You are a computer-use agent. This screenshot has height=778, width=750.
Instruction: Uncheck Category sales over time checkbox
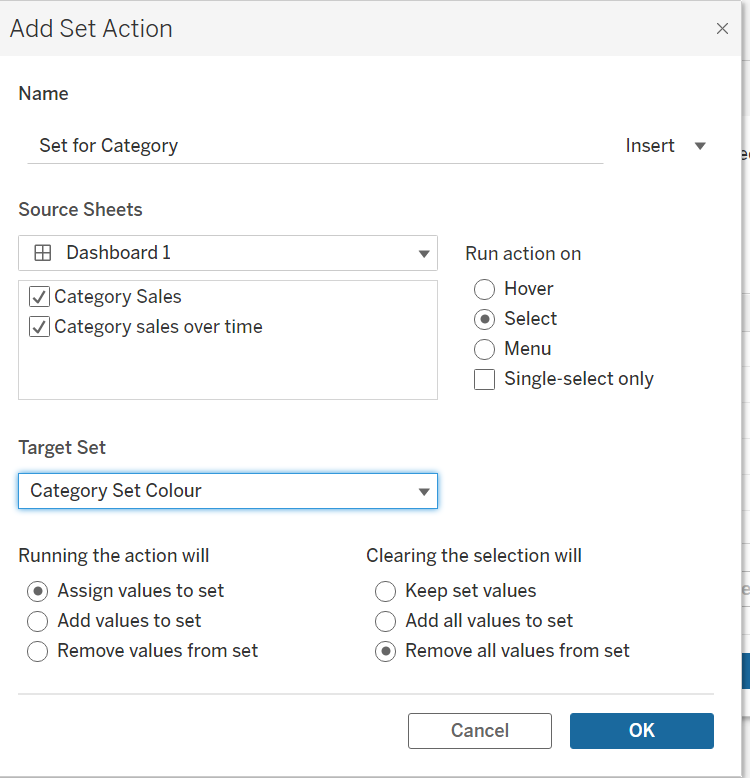[39, 327]
